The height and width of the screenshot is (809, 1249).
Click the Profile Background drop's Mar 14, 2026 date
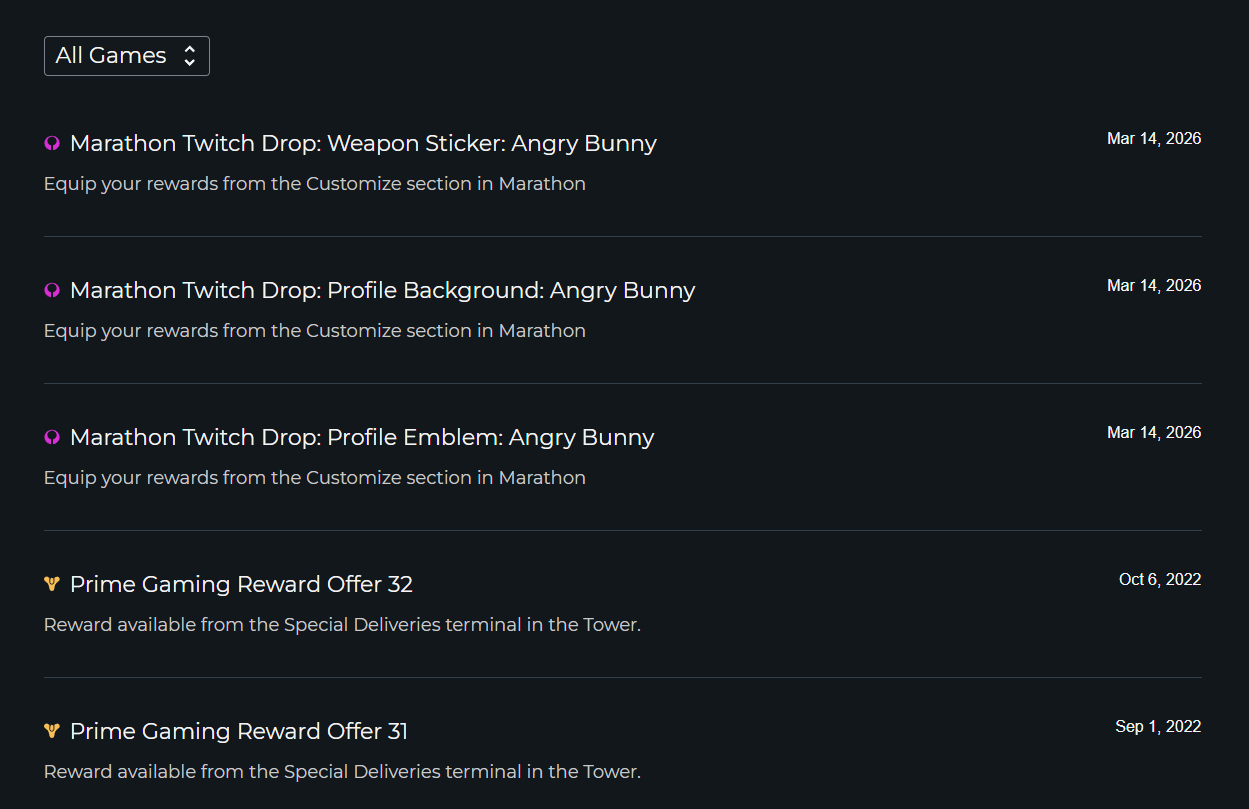coord(1153,286)
